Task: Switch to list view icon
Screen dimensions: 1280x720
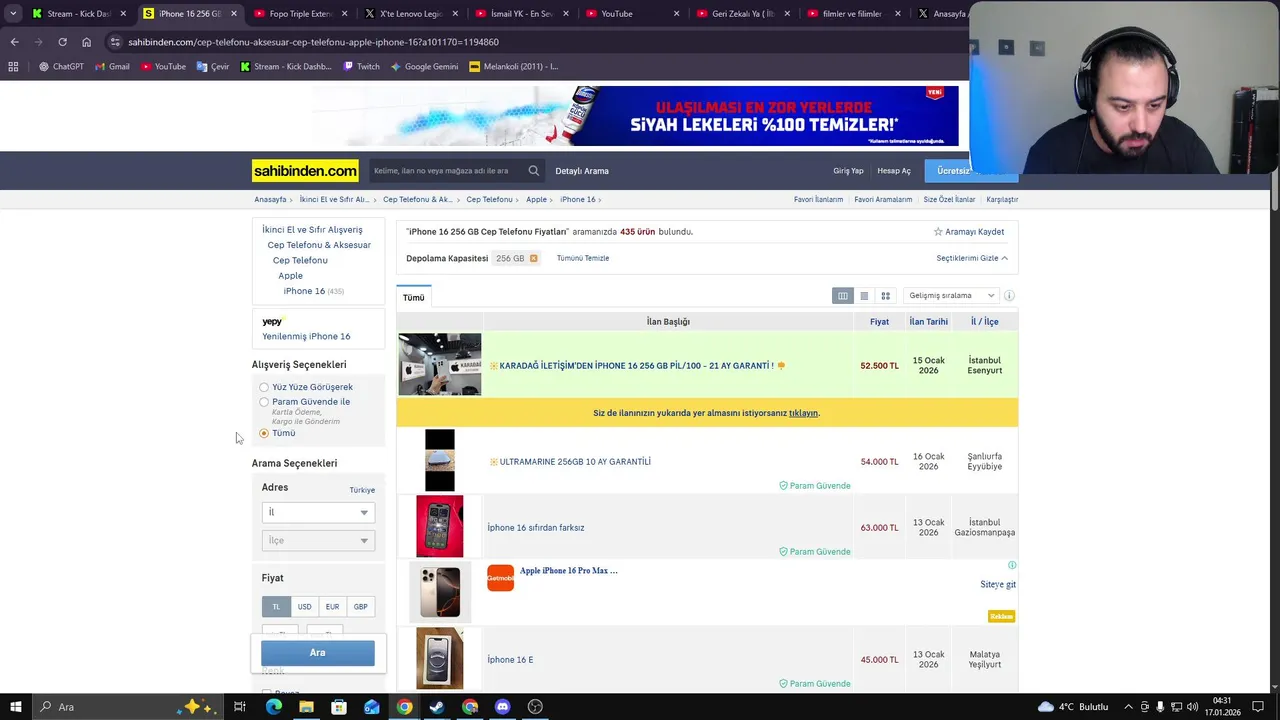Action: click(864, 296)
